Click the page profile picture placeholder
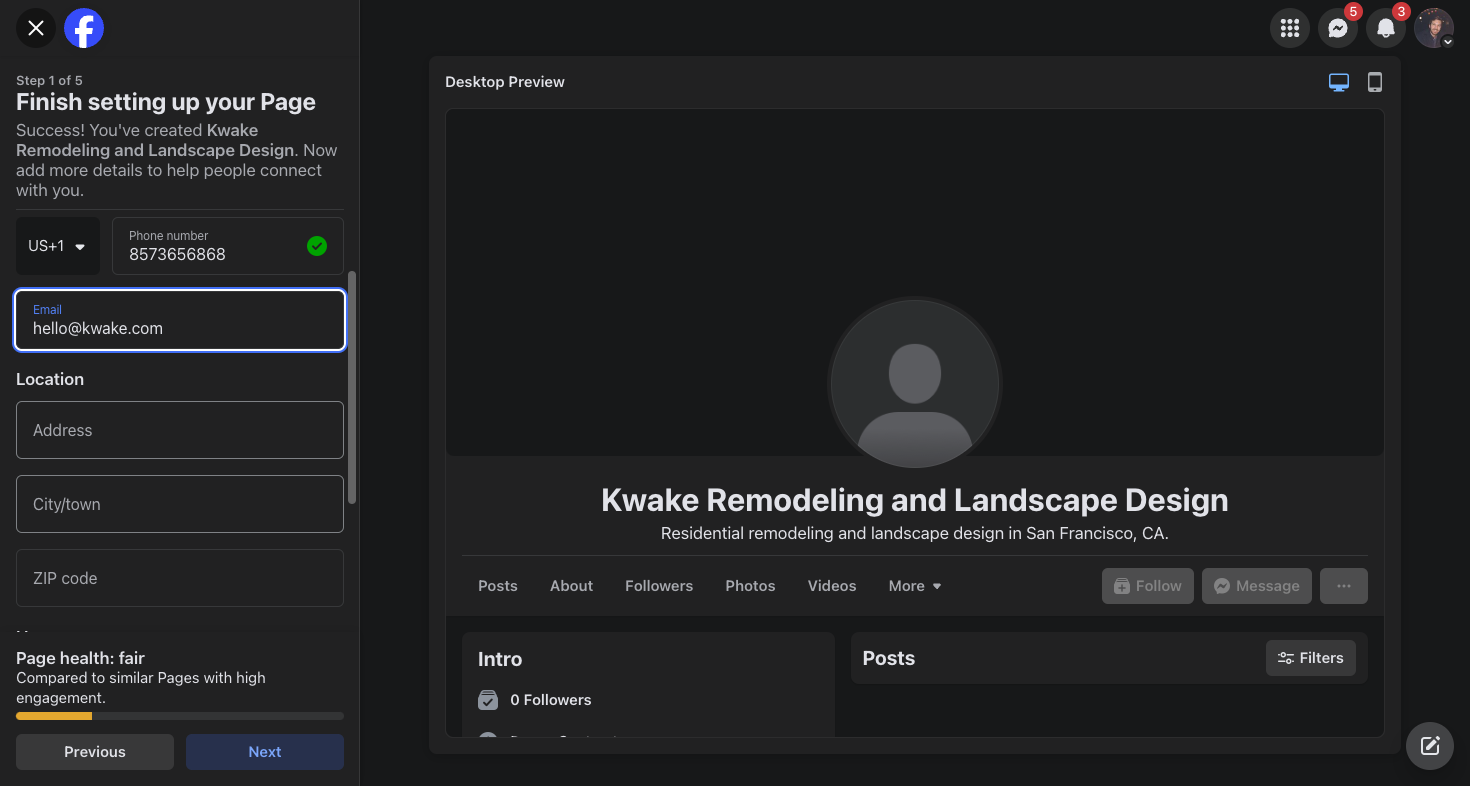The height and width of the screenshot is (786, 1470). 915,383
